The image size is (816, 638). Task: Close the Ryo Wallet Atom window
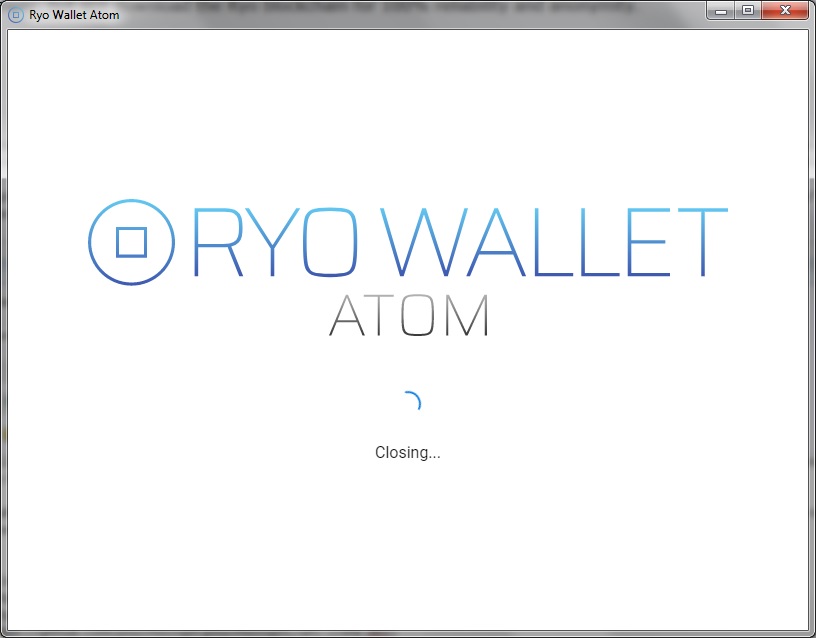pos(785,11)
